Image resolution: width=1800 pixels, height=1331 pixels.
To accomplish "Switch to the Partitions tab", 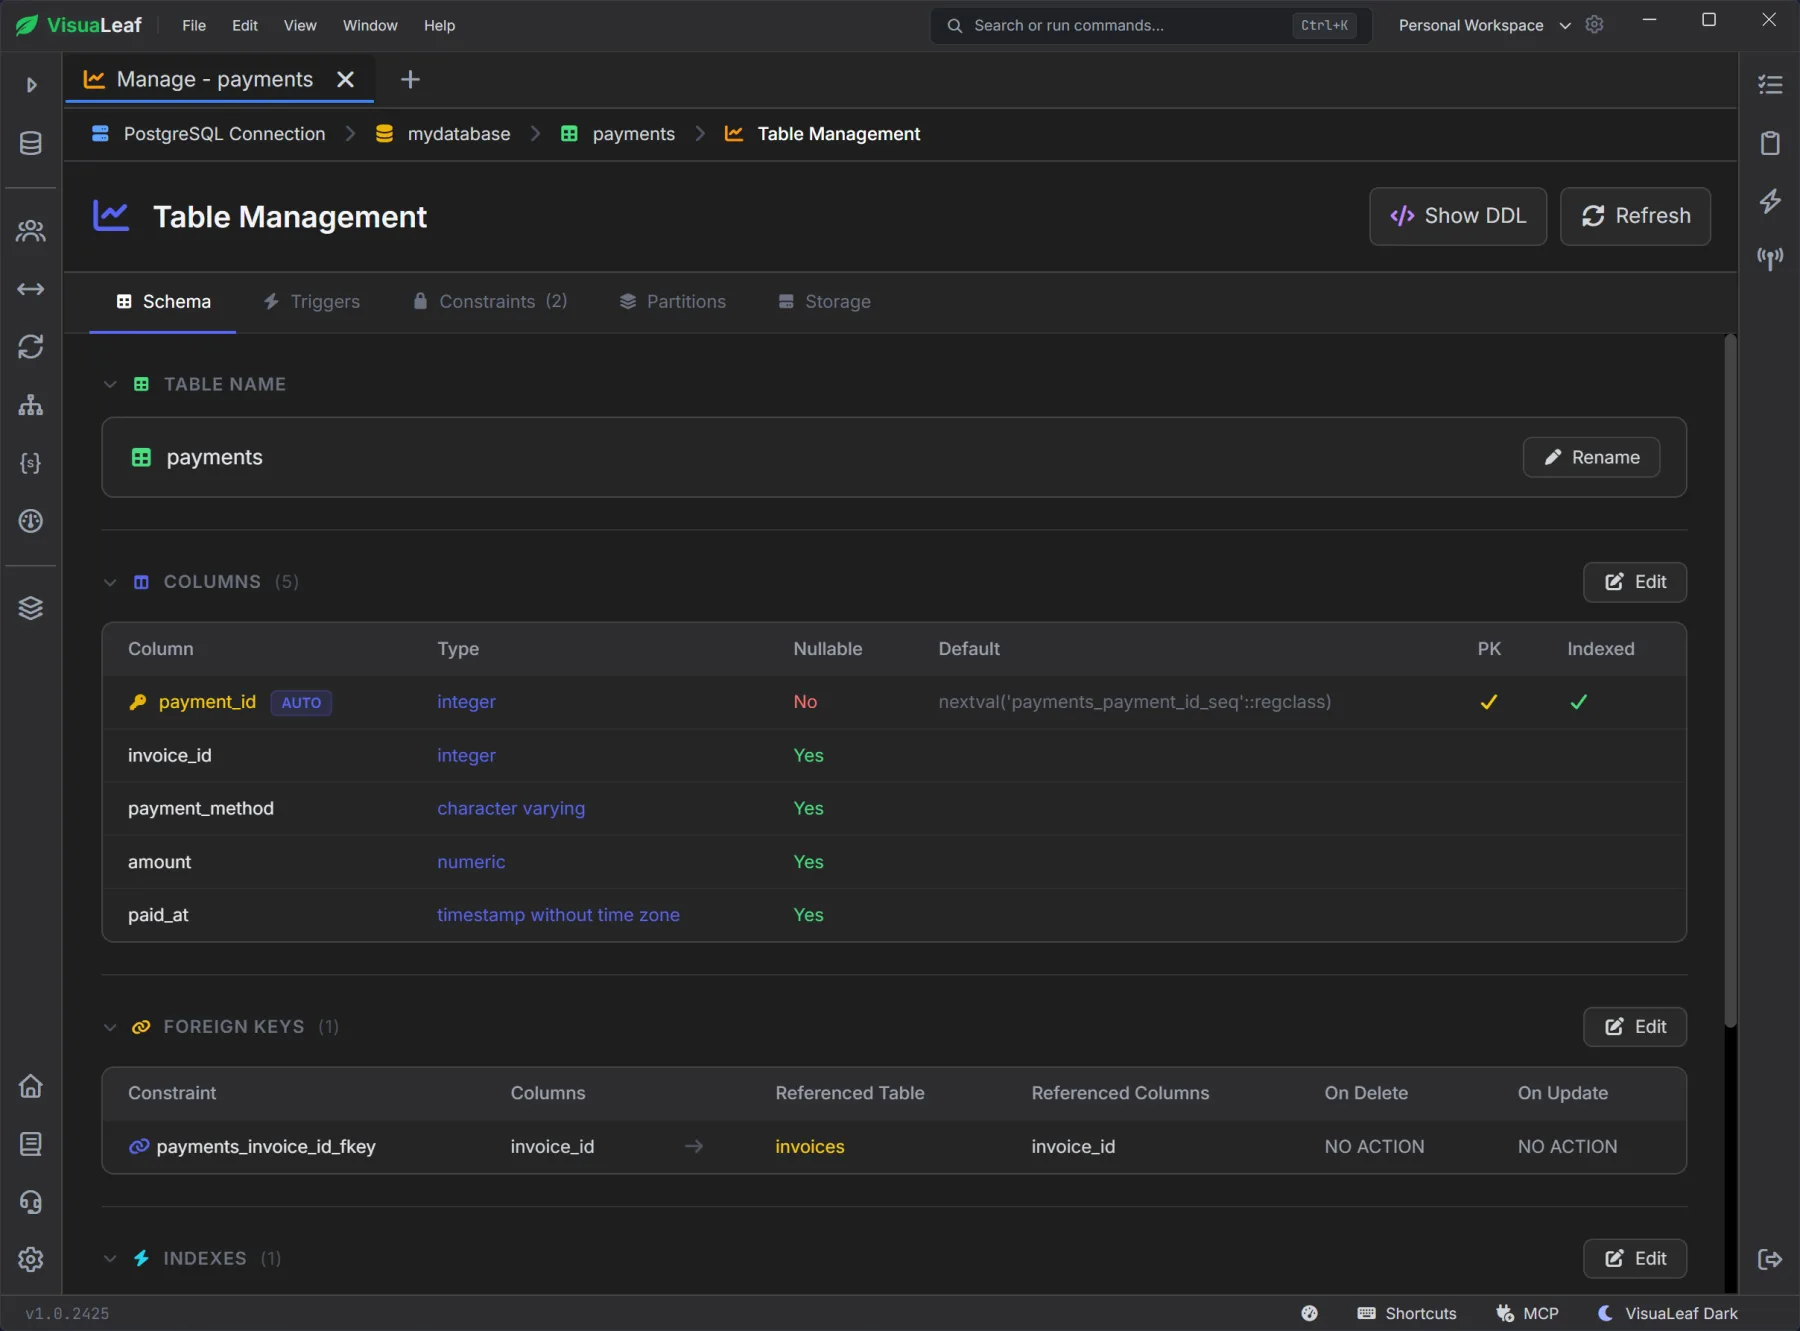I will pyautogui.click(x=673, y=302).
